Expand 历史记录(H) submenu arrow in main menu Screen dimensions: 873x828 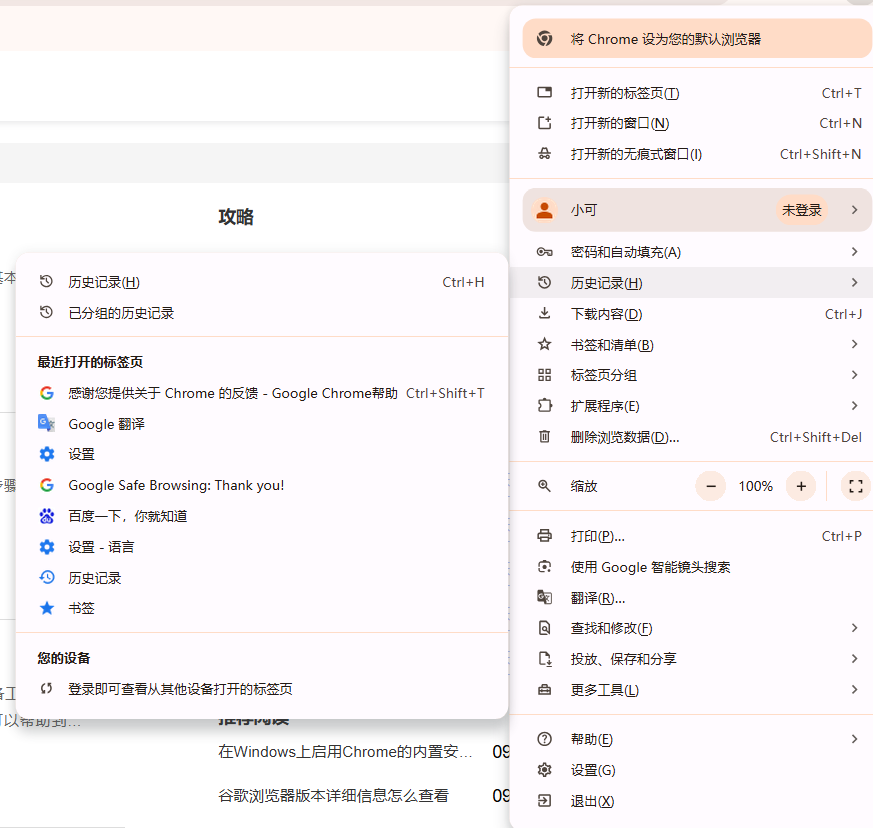(854, 283)
